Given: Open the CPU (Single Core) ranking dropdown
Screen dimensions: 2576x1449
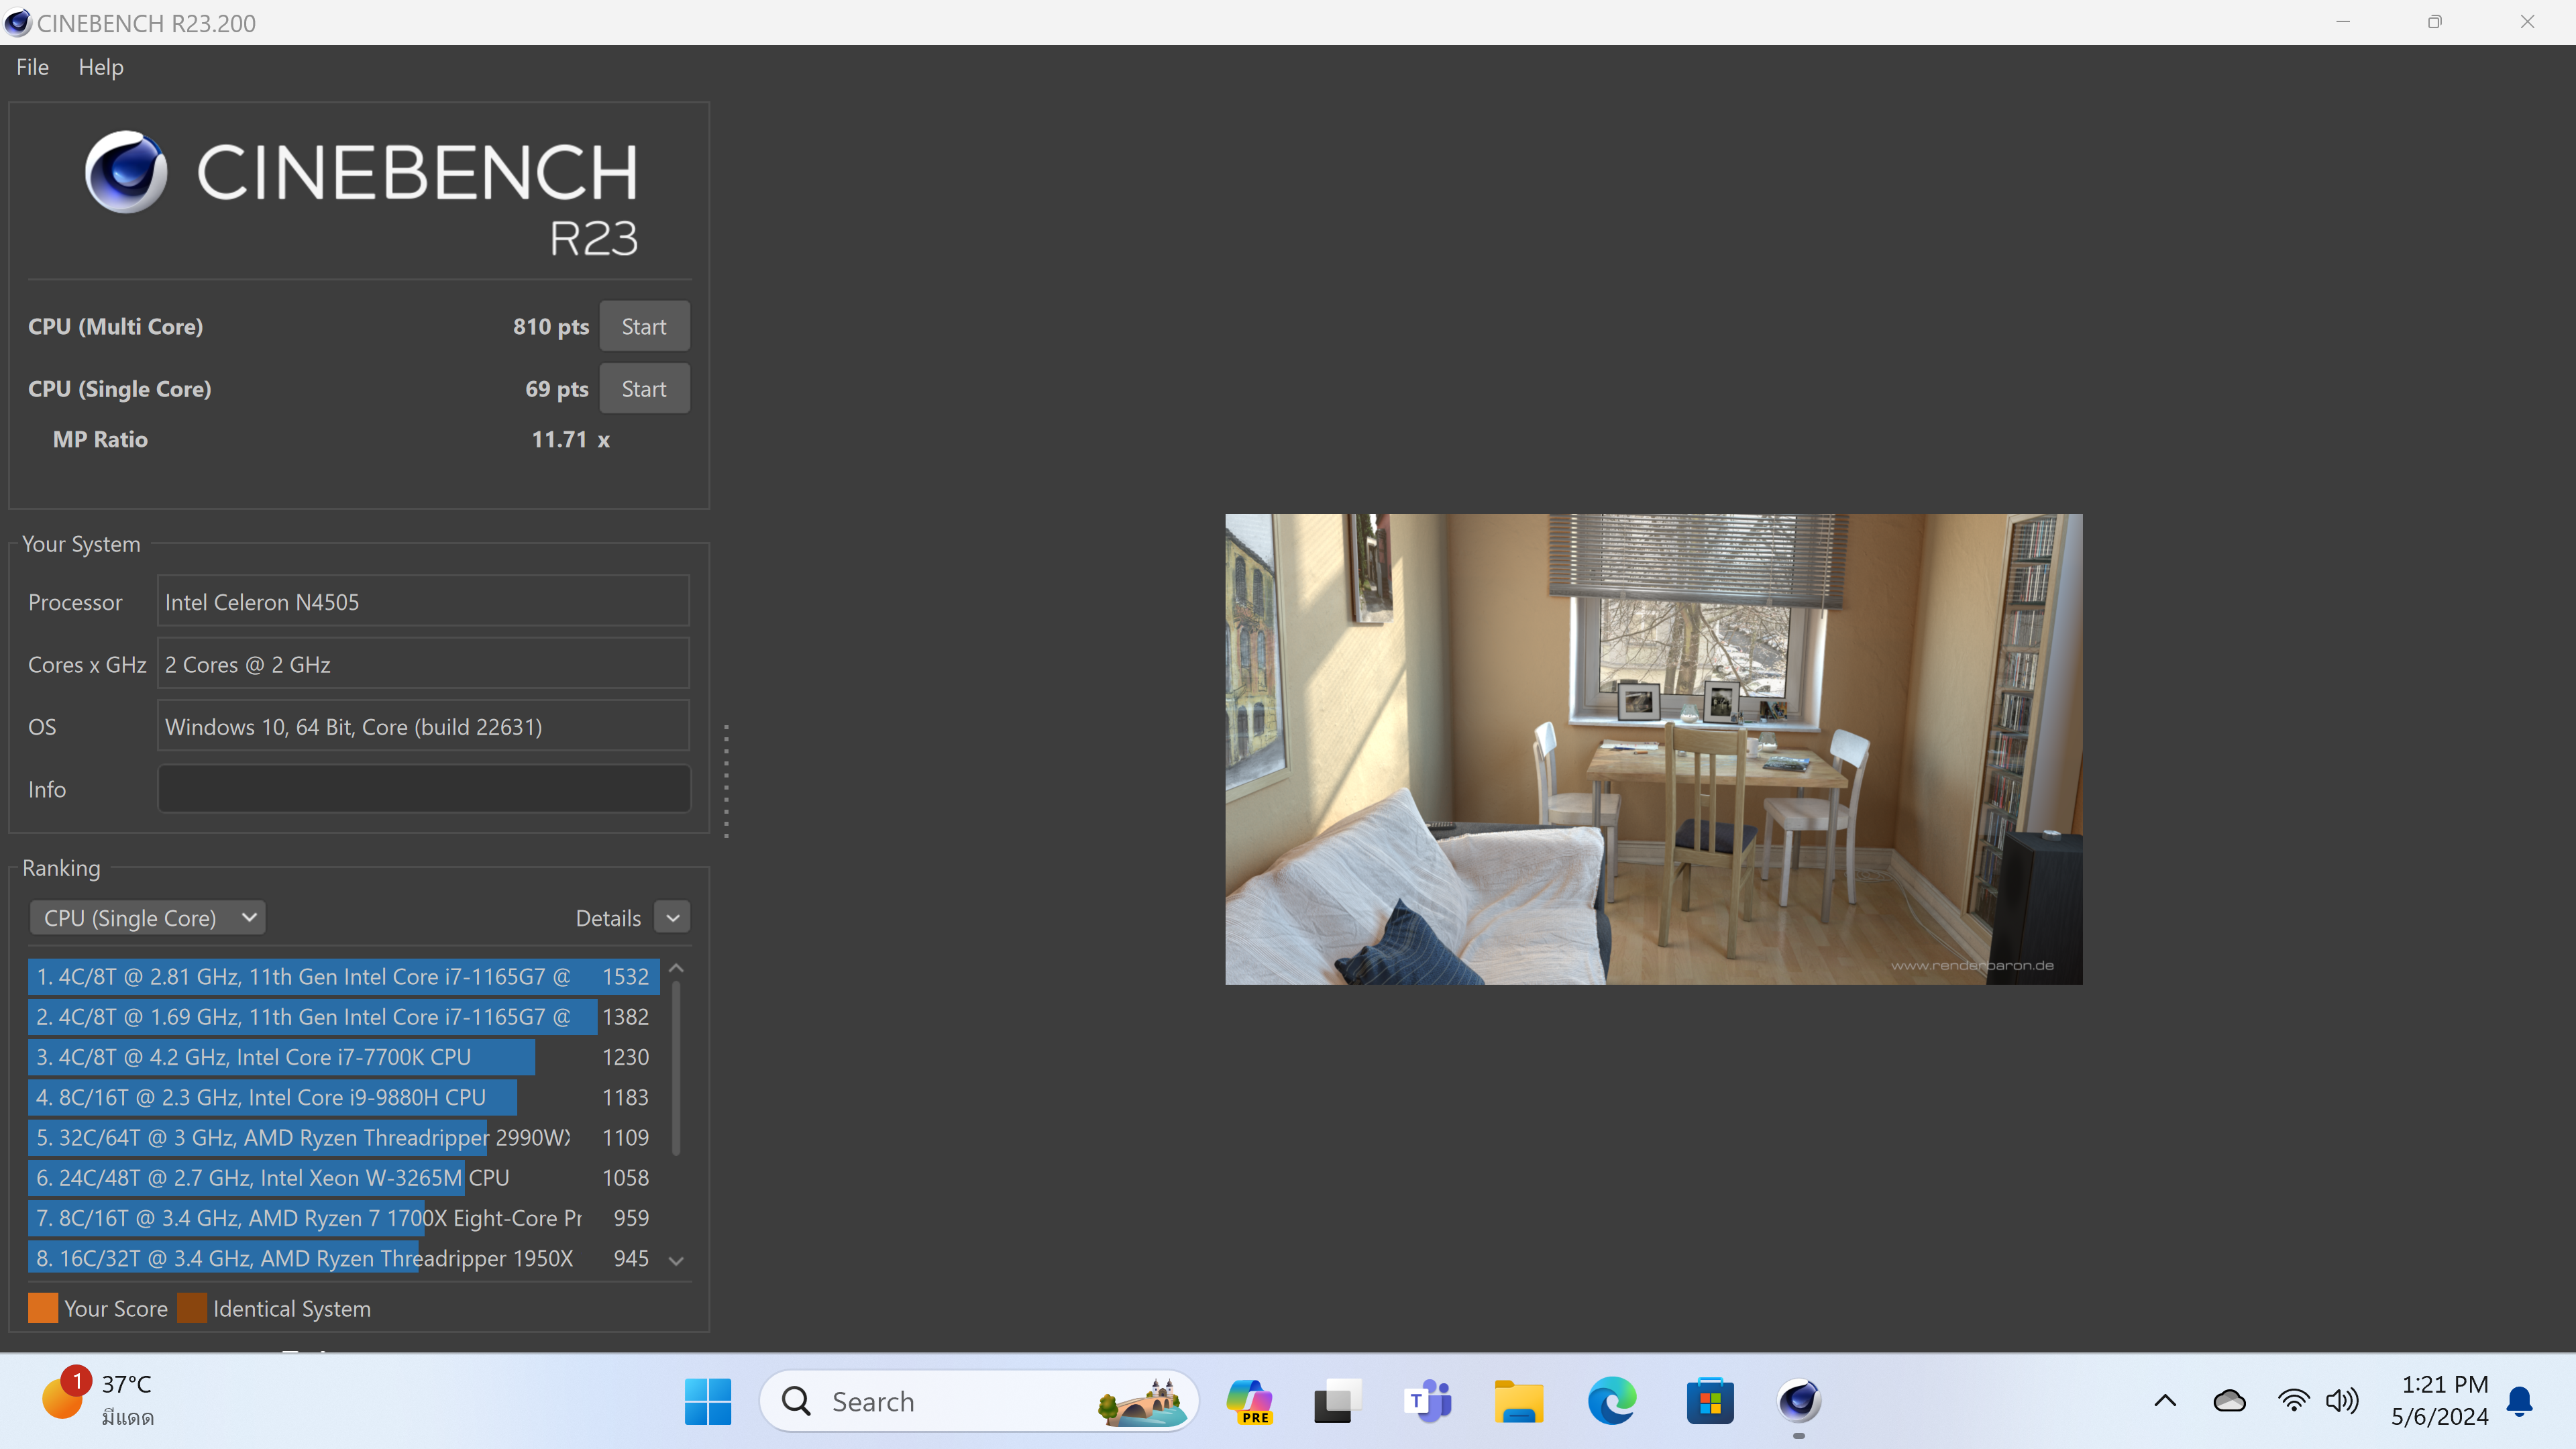Looking at the screenshot, I should (148, 917).
